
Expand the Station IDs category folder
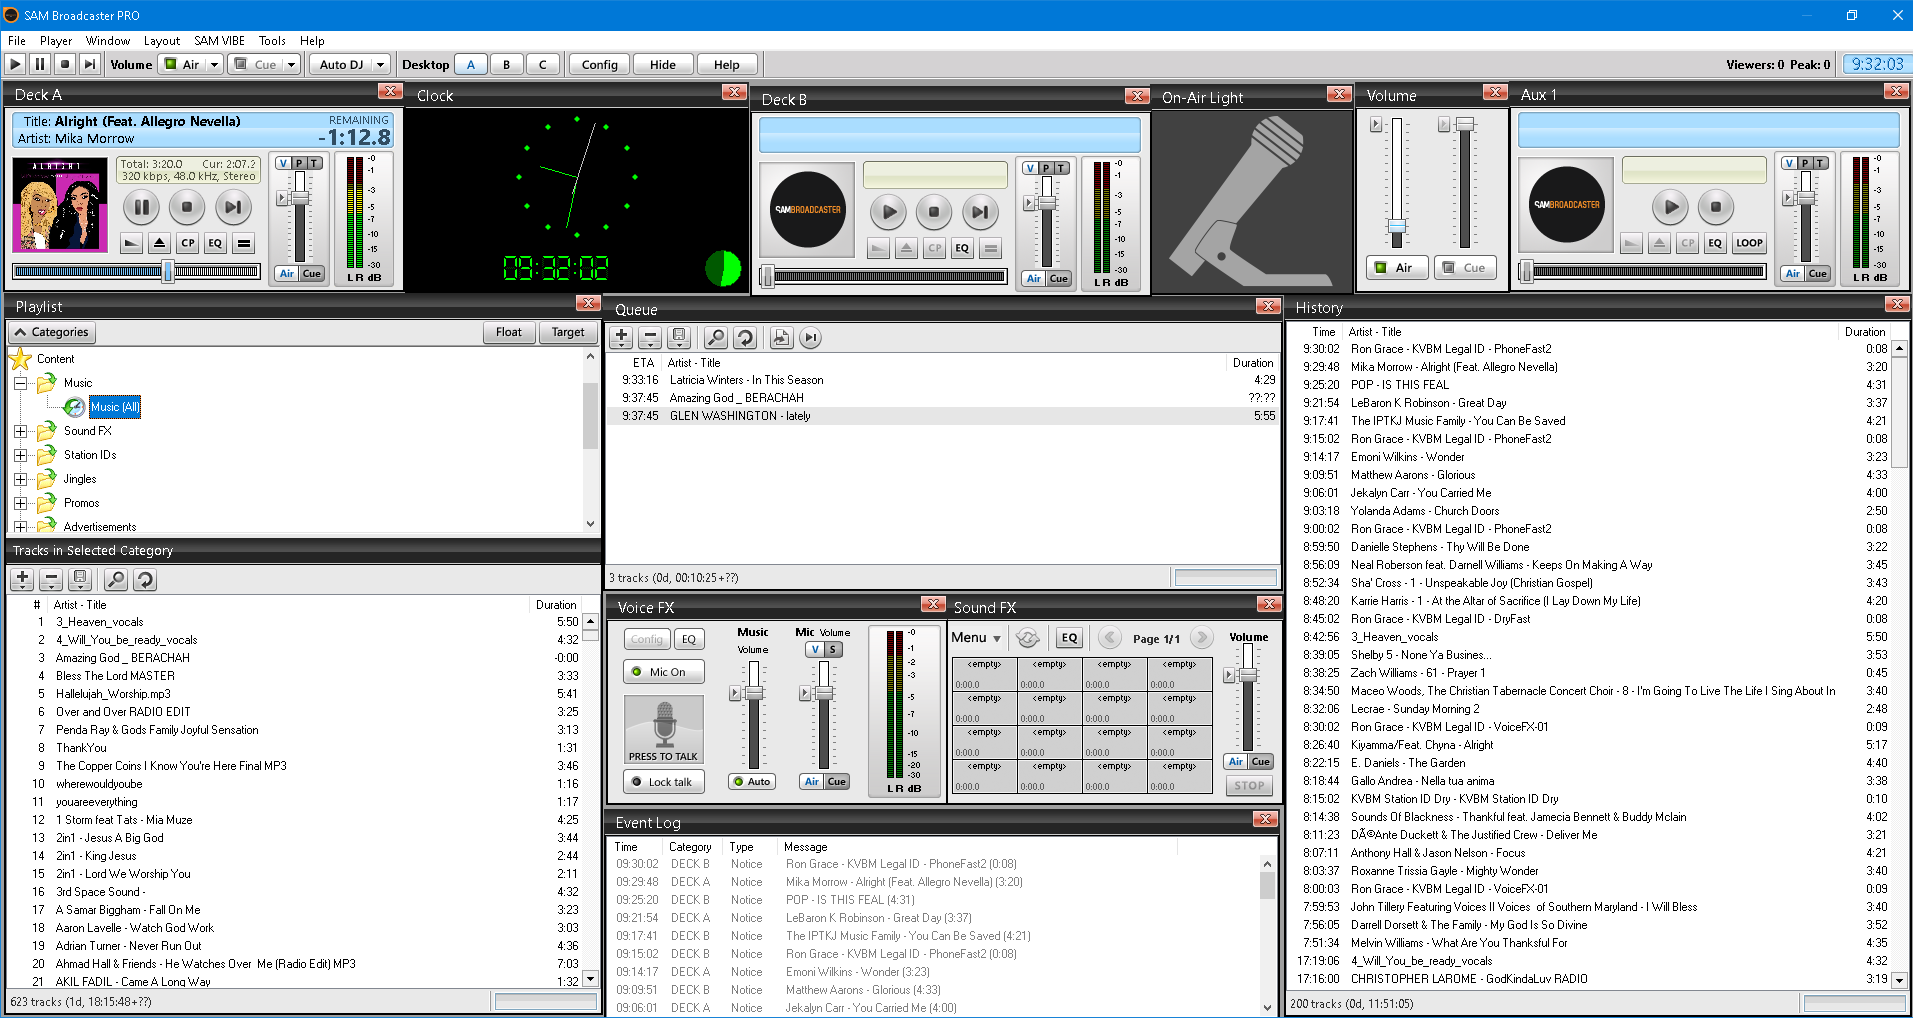point(20,455)
